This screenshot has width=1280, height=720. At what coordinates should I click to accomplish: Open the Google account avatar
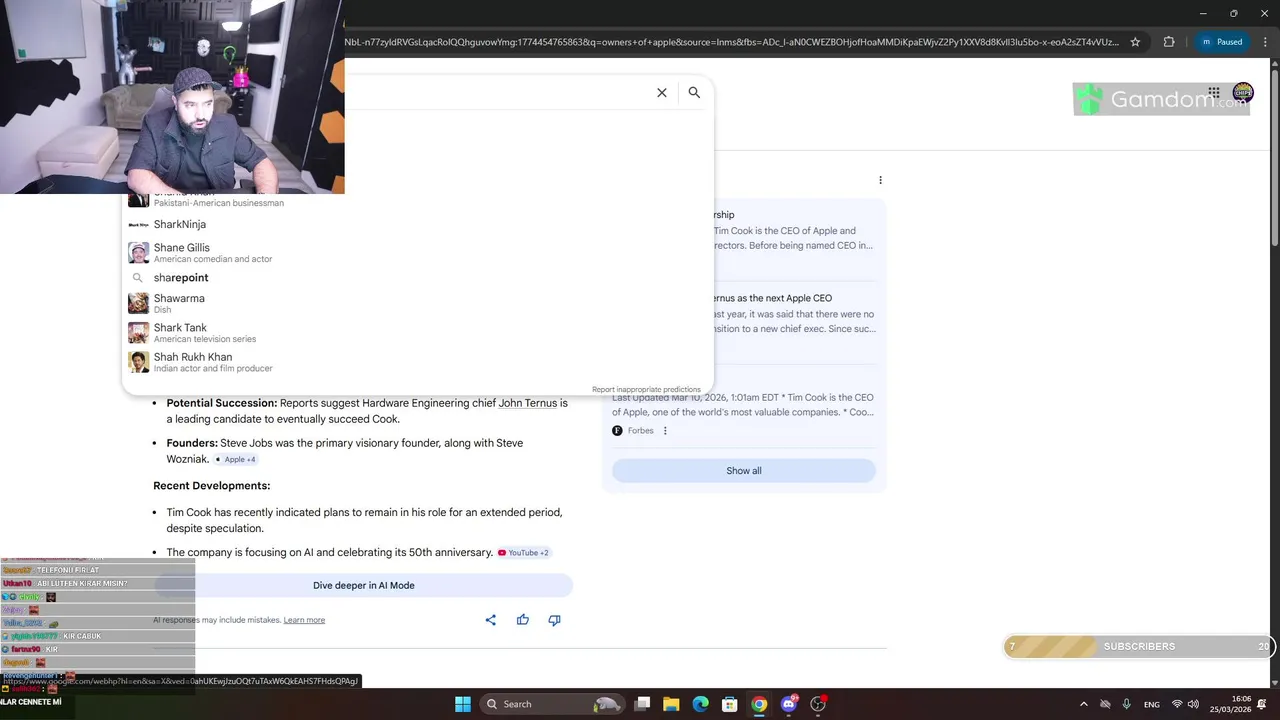pyautogui.click(x=1243, y=93)
